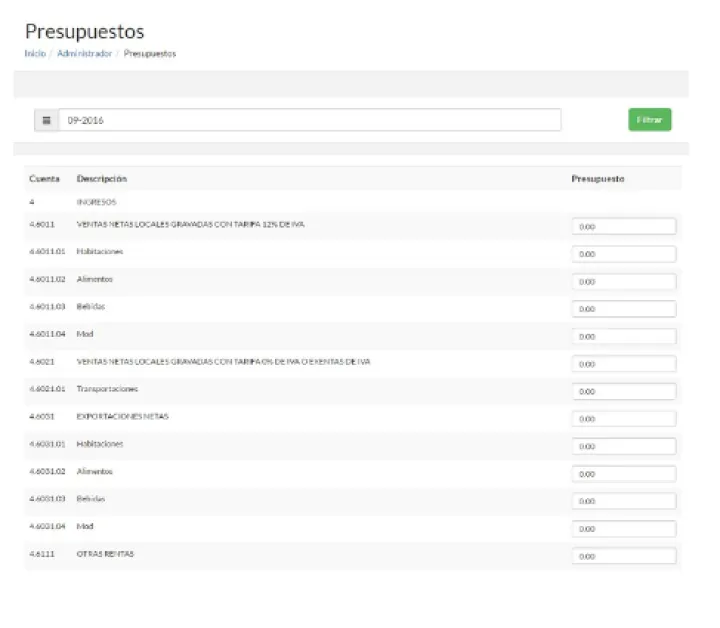Open the Inicio breadcrumb link
The width and height of the screenshot is (720, 628).
pos(34,54)
